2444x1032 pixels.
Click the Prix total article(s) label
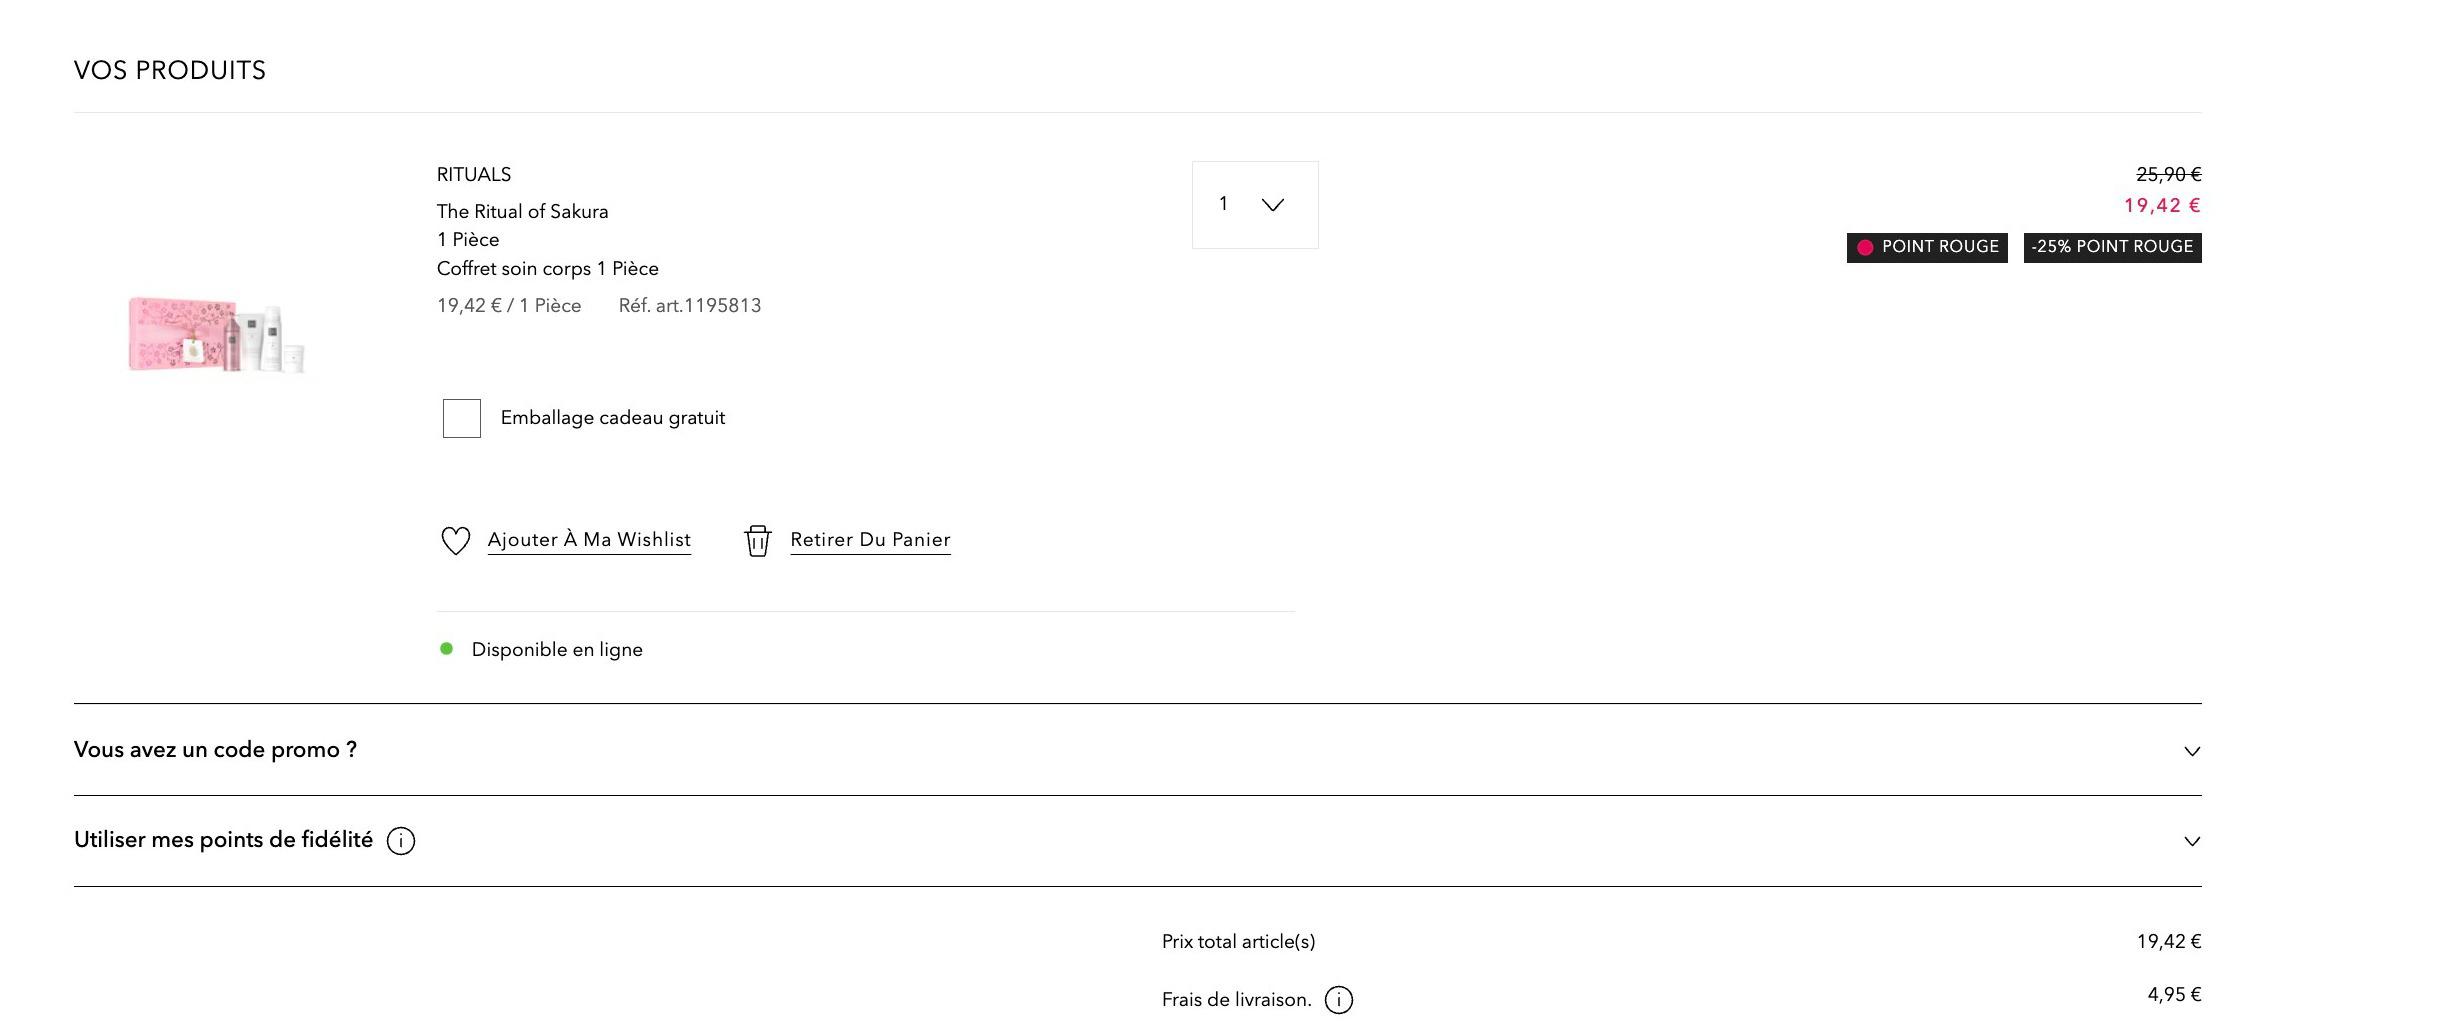click(x=1238, y=942)
